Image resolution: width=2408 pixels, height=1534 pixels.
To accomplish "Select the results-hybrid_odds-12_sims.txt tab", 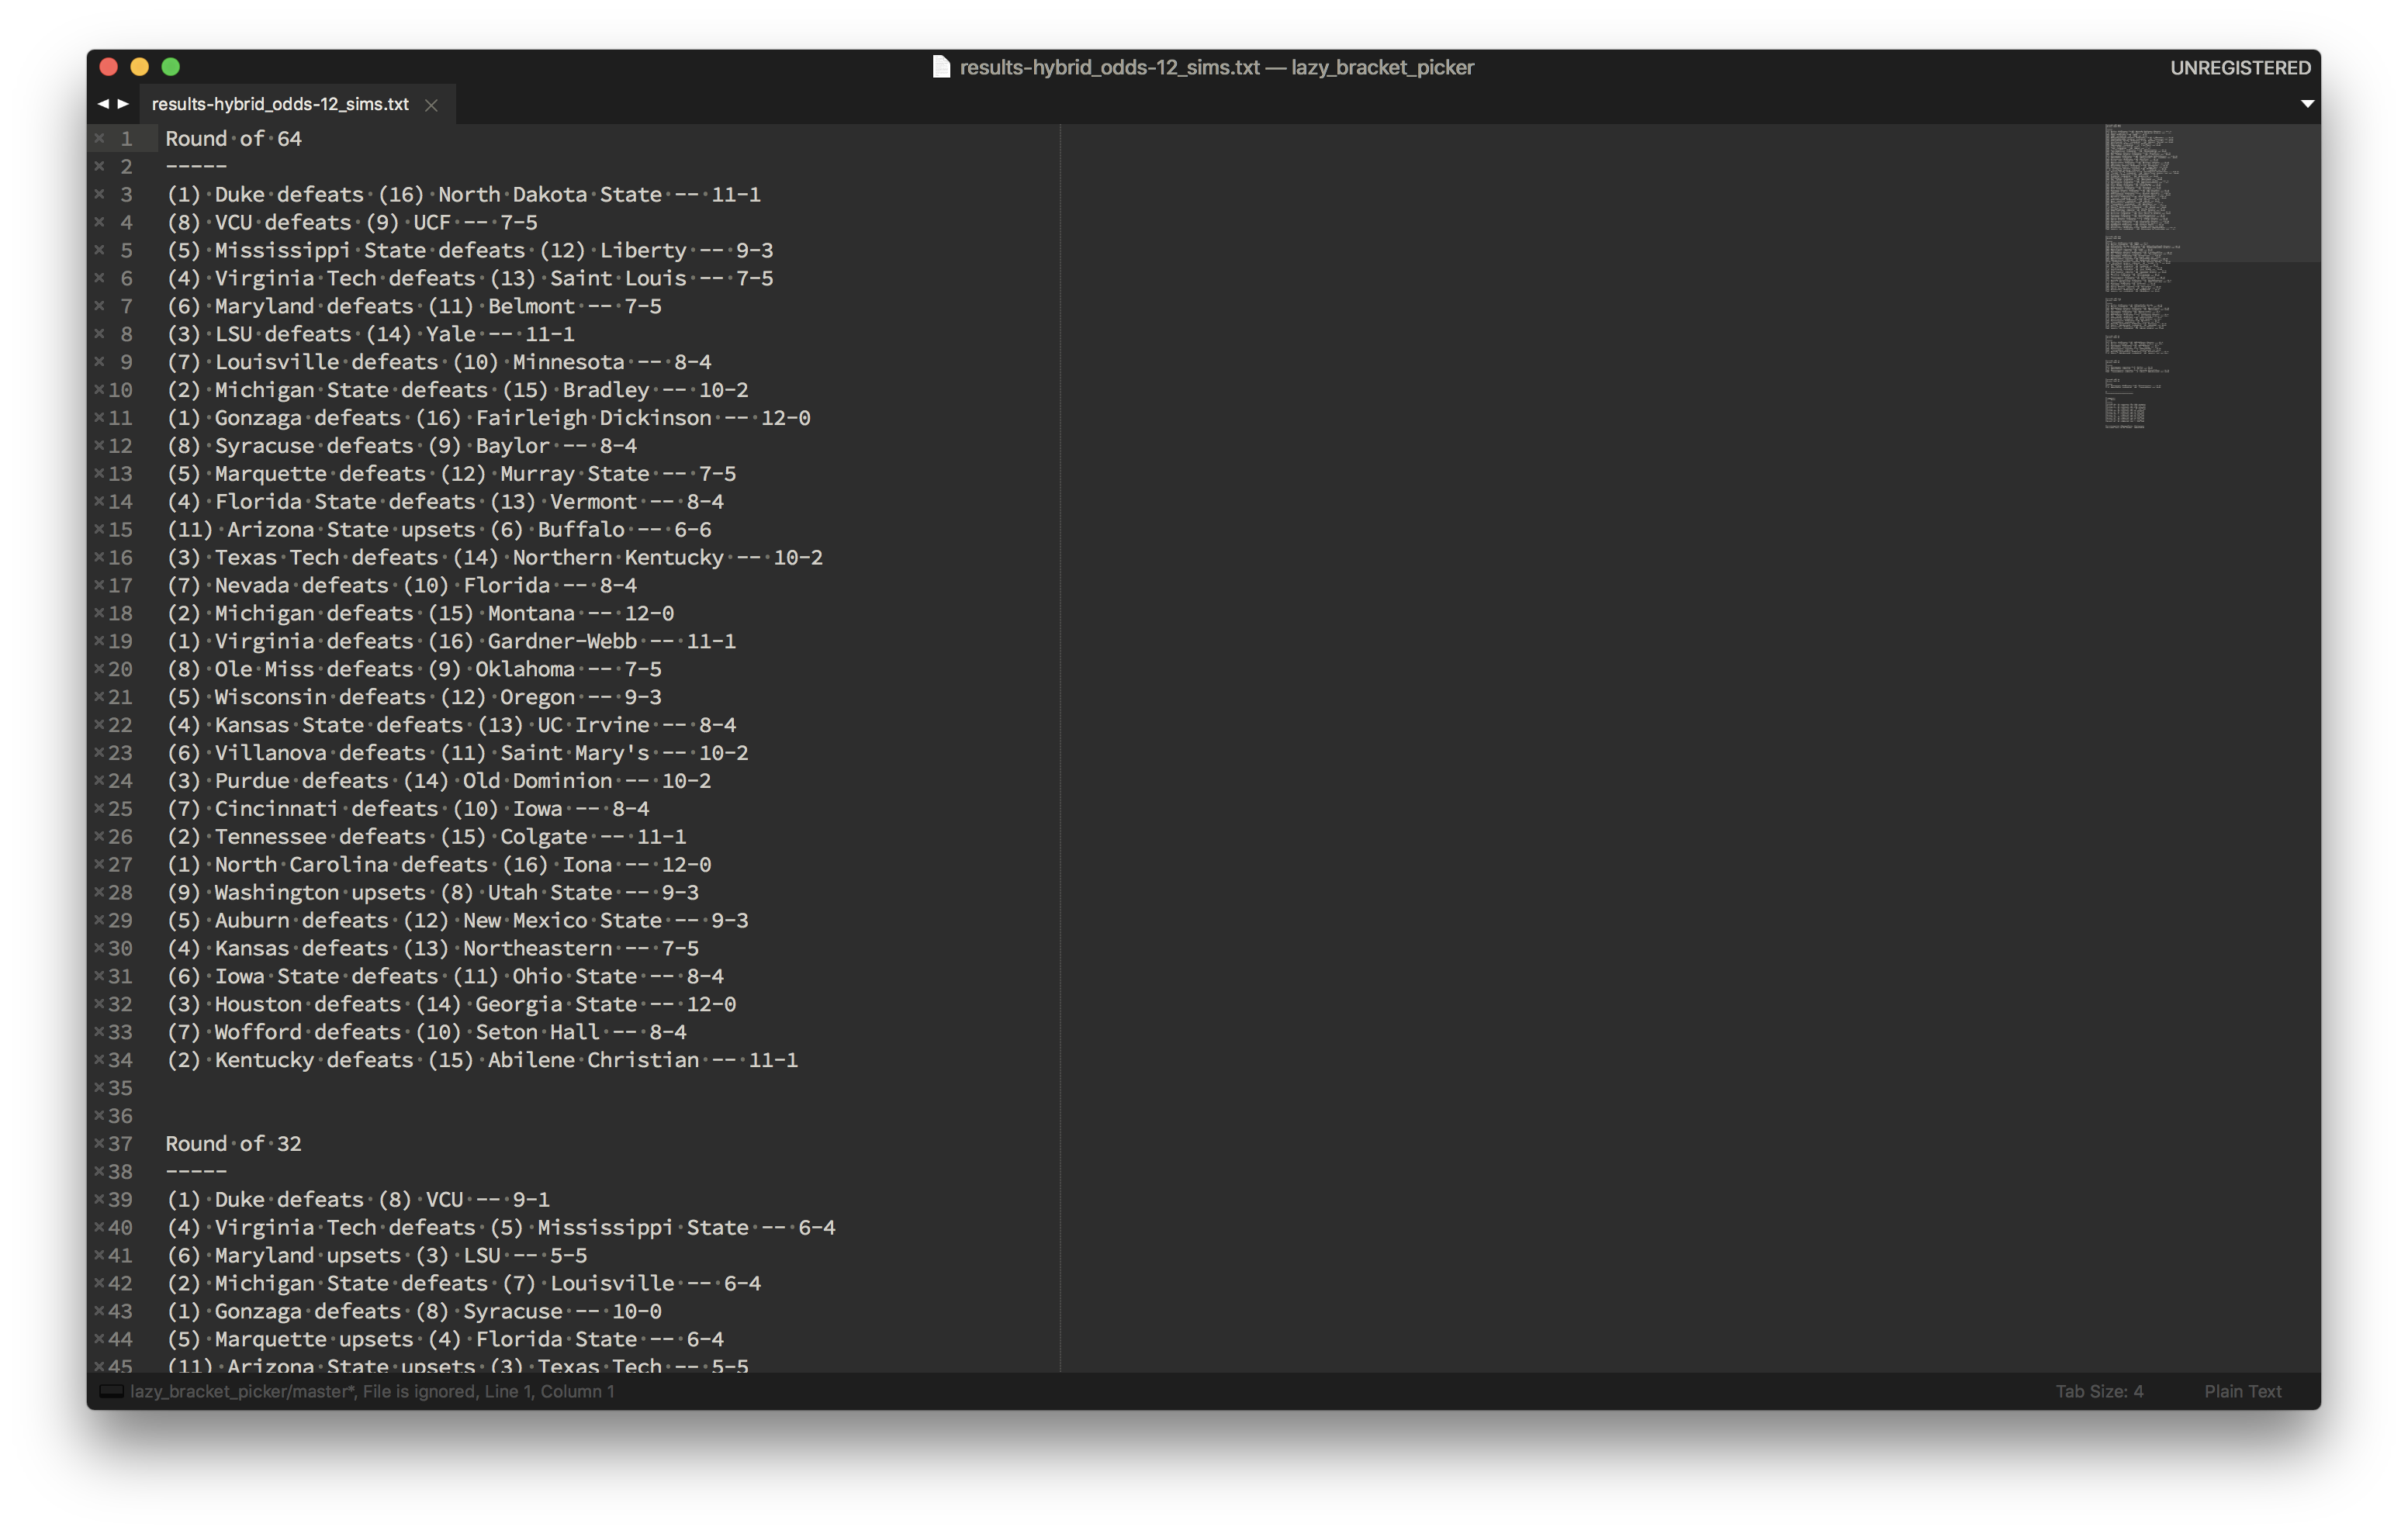I will (x=280, y=104).
